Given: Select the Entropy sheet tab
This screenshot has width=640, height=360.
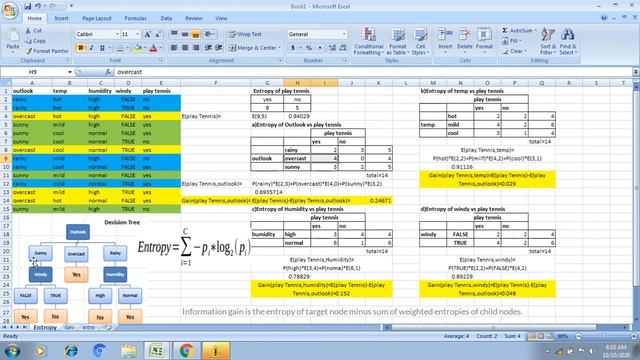Looking at the screenshot, I should [x=45, y=327].
